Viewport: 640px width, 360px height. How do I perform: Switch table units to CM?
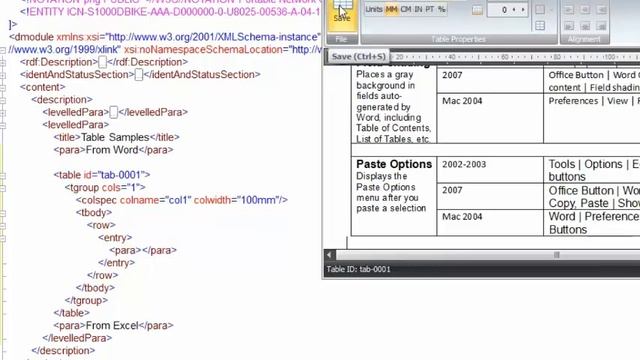pyautogui.click(x=406, y=9)
